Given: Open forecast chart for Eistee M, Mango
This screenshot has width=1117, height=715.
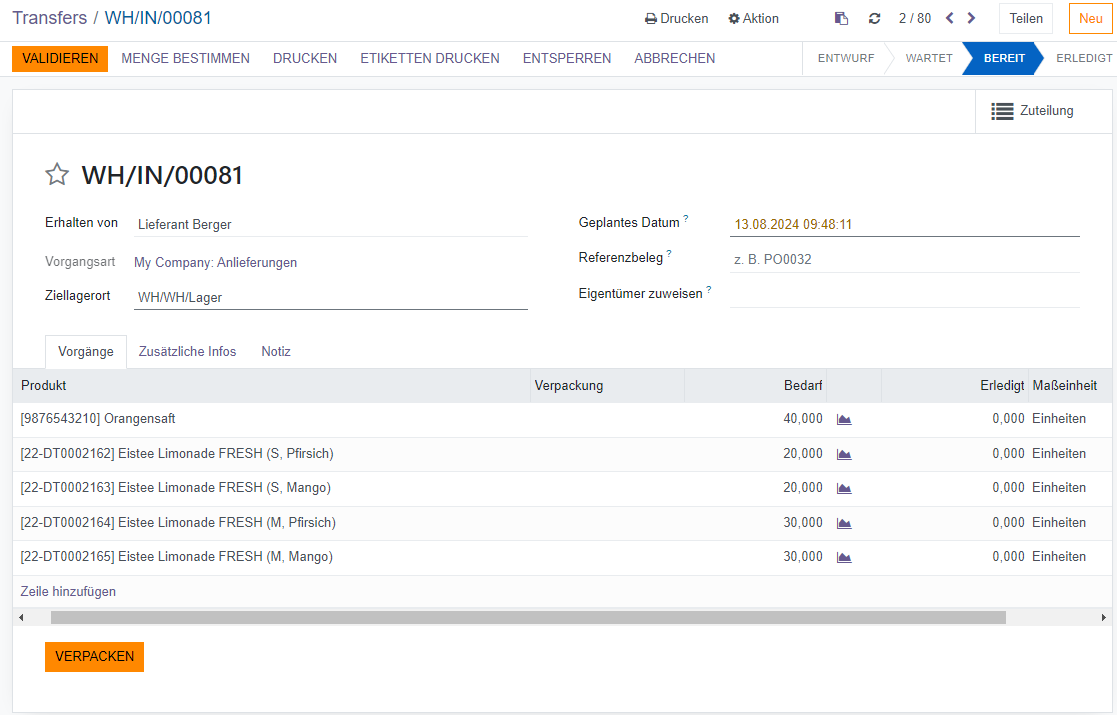Looking at the screenshot, I should (844, 557).
